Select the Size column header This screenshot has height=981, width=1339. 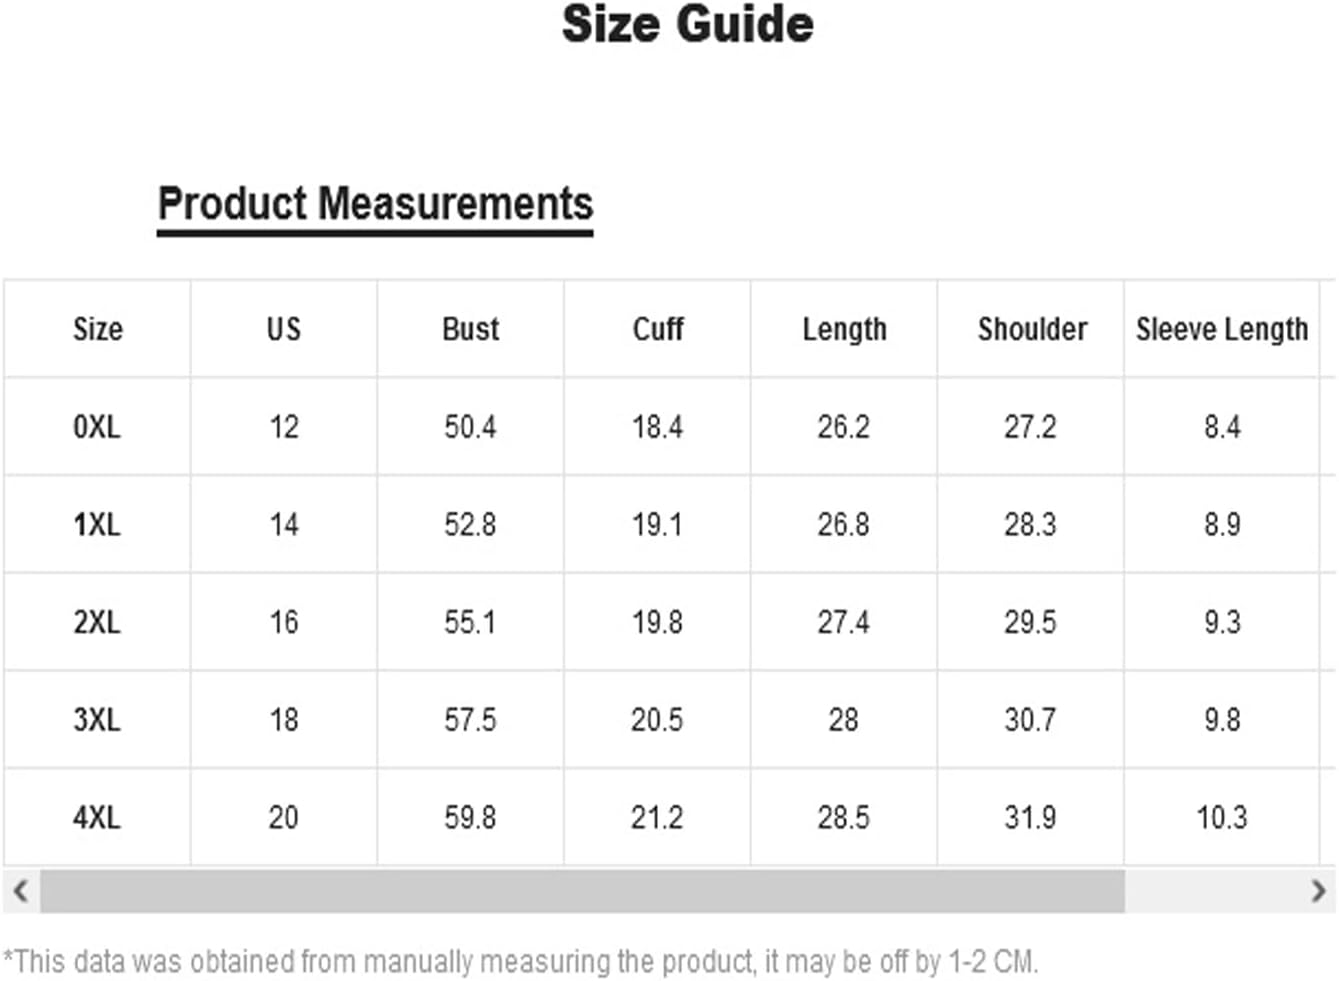[97, 329]
